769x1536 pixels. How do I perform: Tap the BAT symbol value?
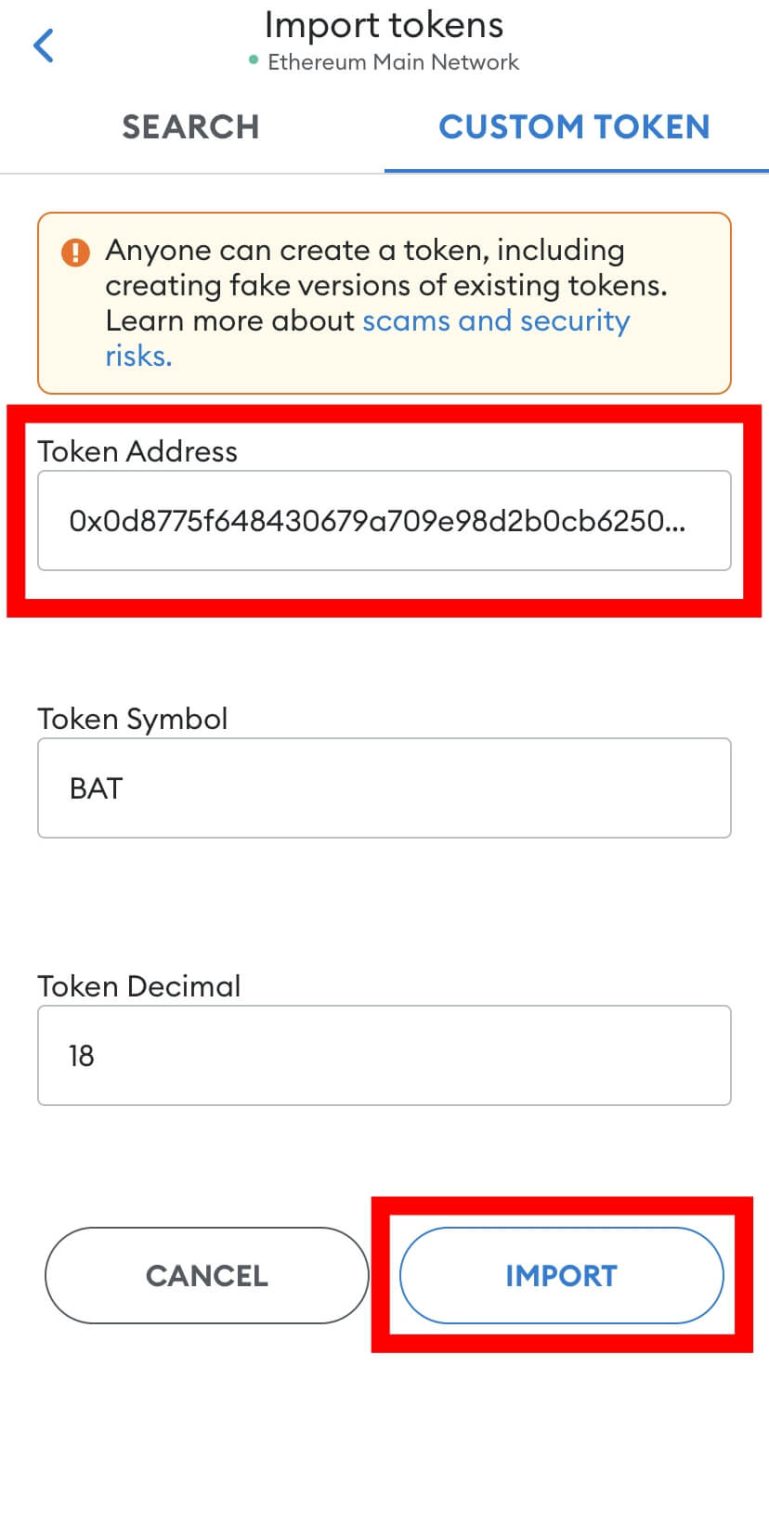(98, 787)
